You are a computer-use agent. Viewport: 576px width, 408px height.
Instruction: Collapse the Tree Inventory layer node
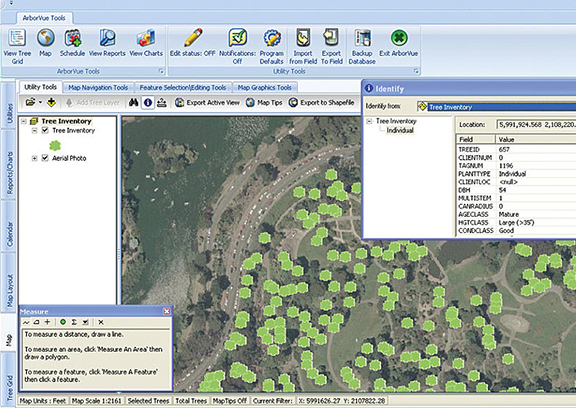click(x=35, y=130)
